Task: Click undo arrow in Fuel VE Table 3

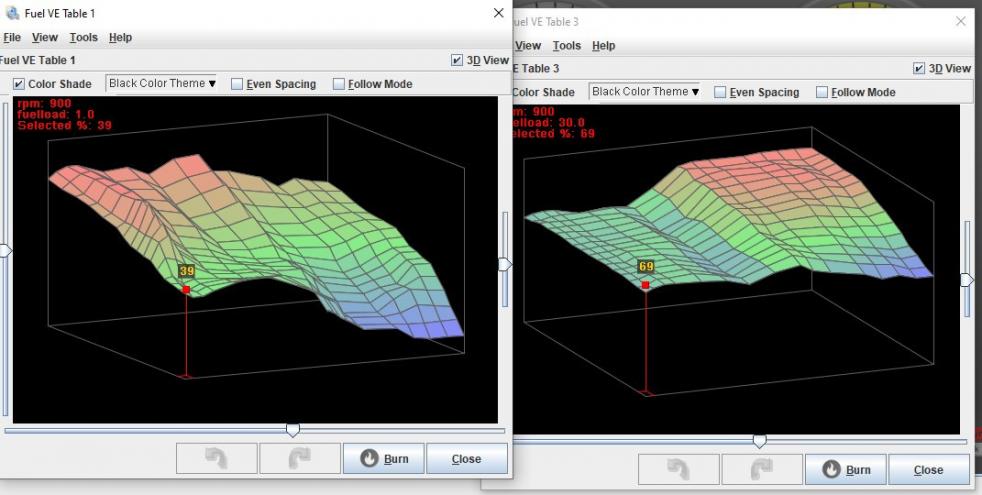Action: point(679,469)
